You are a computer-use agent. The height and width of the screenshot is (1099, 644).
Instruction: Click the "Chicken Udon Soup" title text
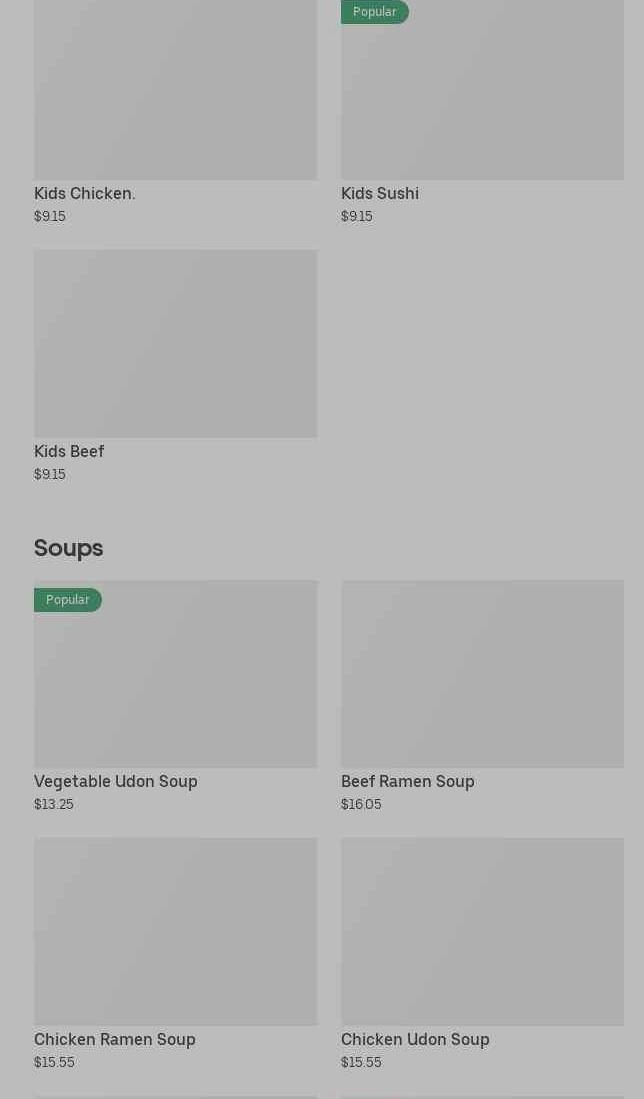415,1039
